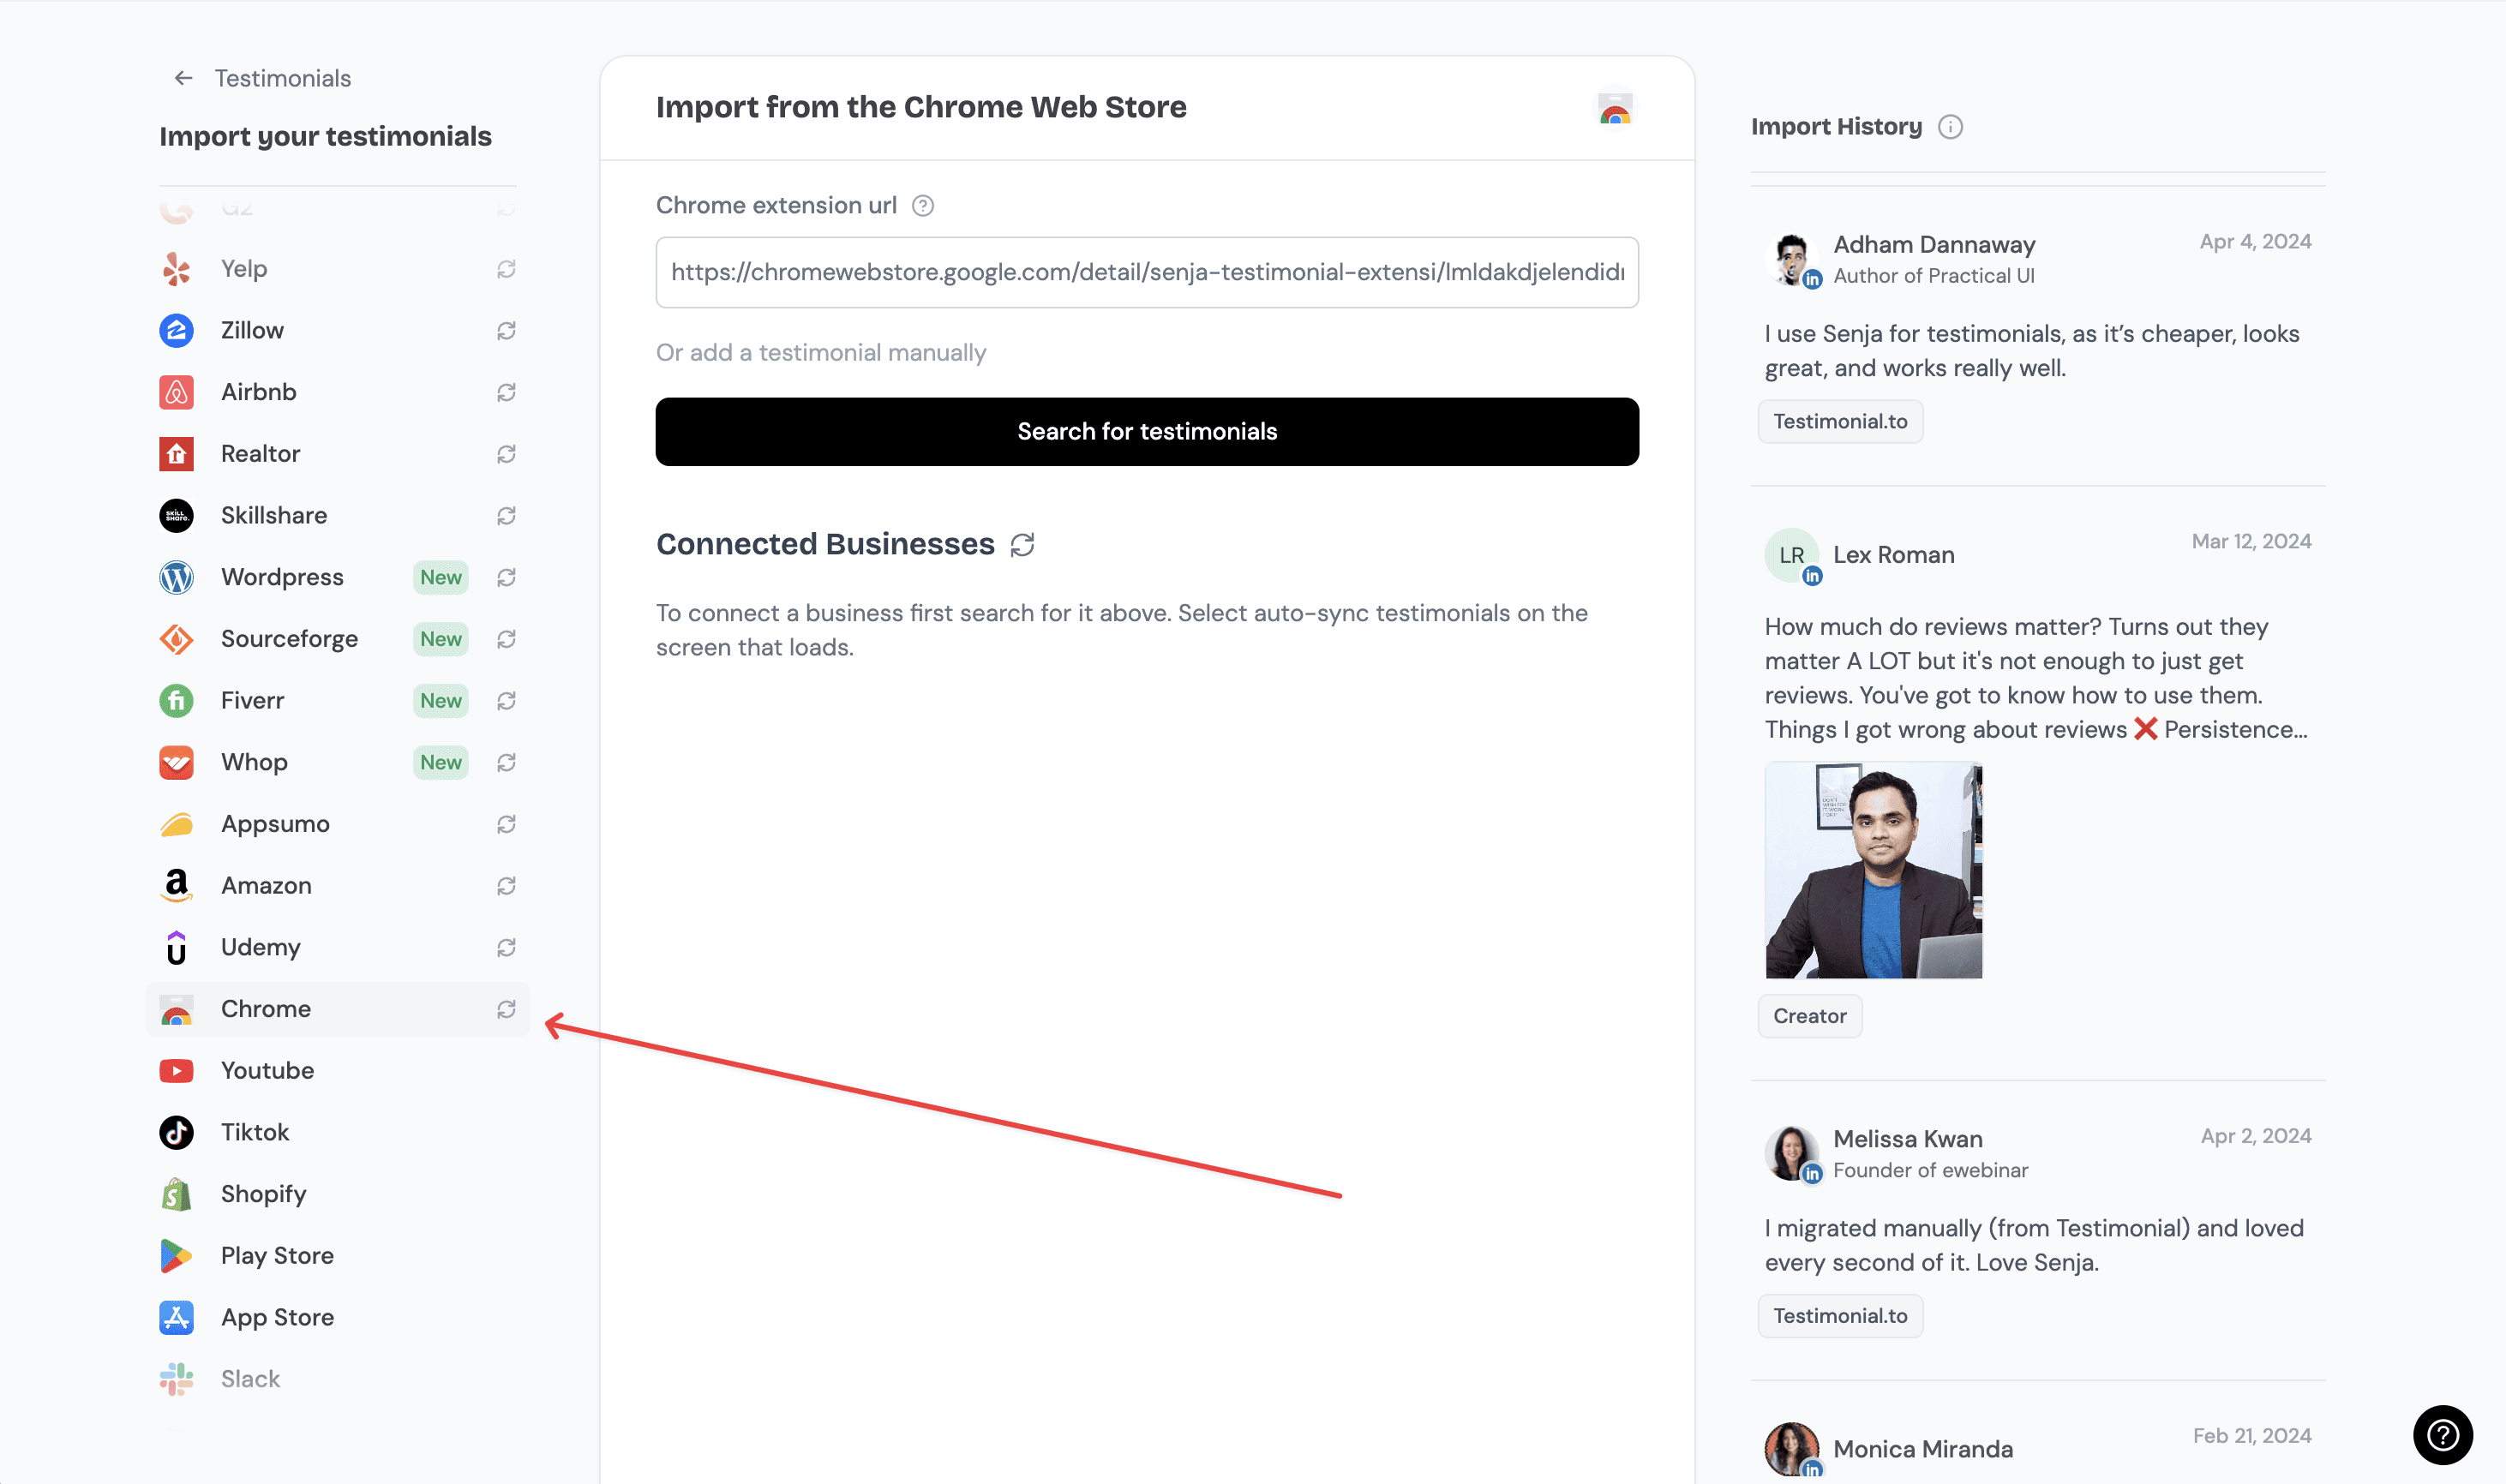Open the Shopify import source
The height and width of the screenshot is (1484, 2506).
tap(338, 1194)
